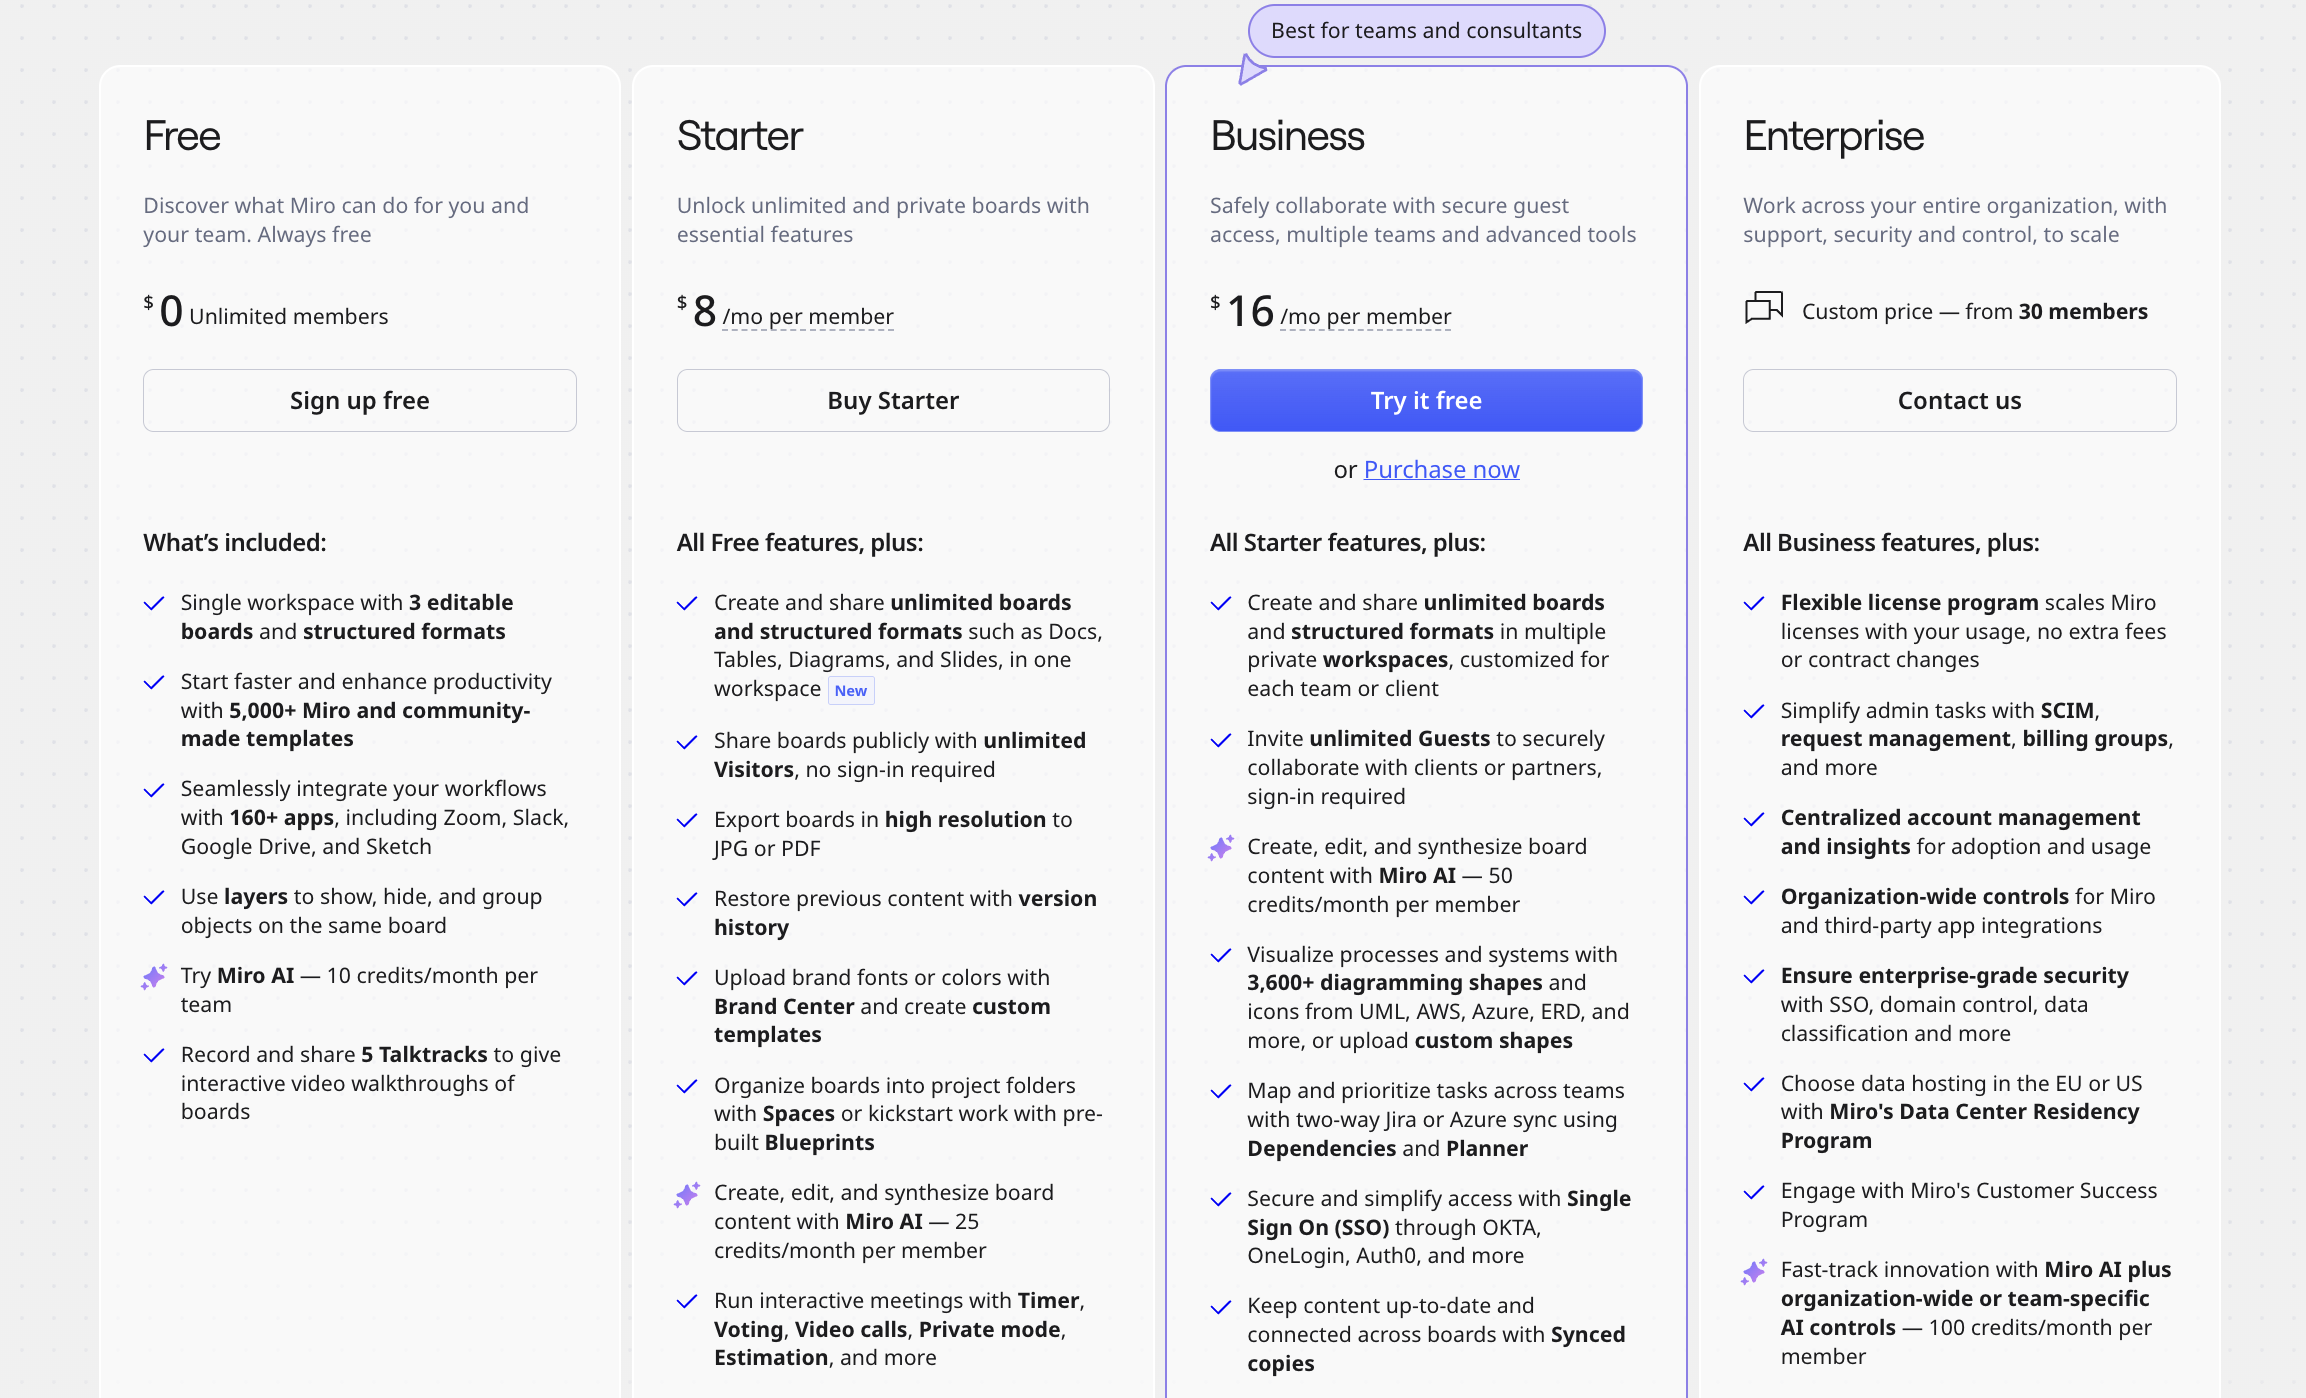This screenshot has width=2306, height=1398.
Task: Click the Contact us button
Action: pyautogui.click(x=1959, y=400)
